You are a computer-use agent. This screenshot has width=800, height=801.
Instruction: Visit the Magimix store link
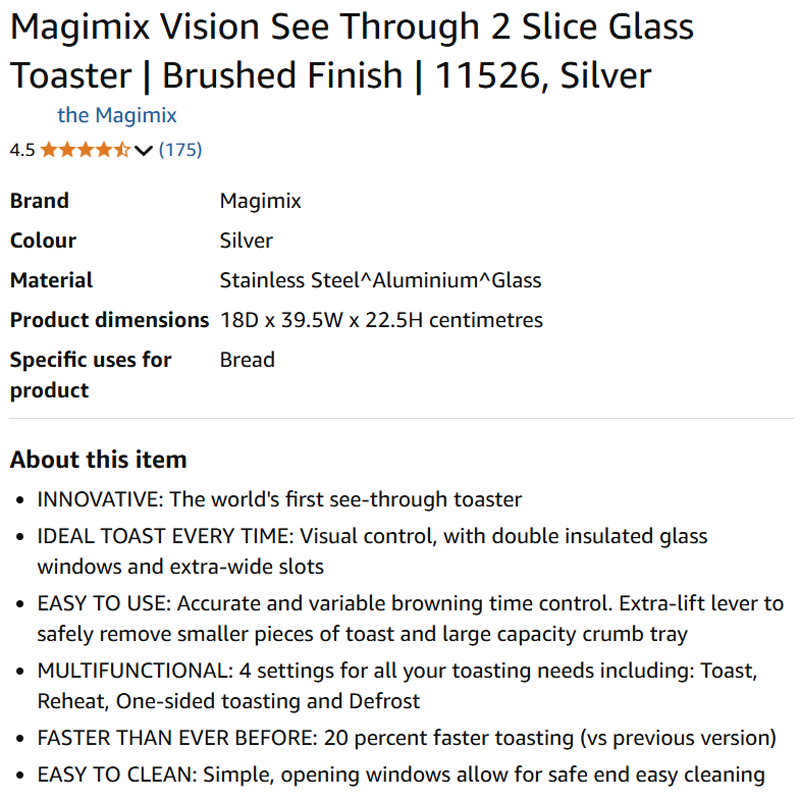[117, 115]
